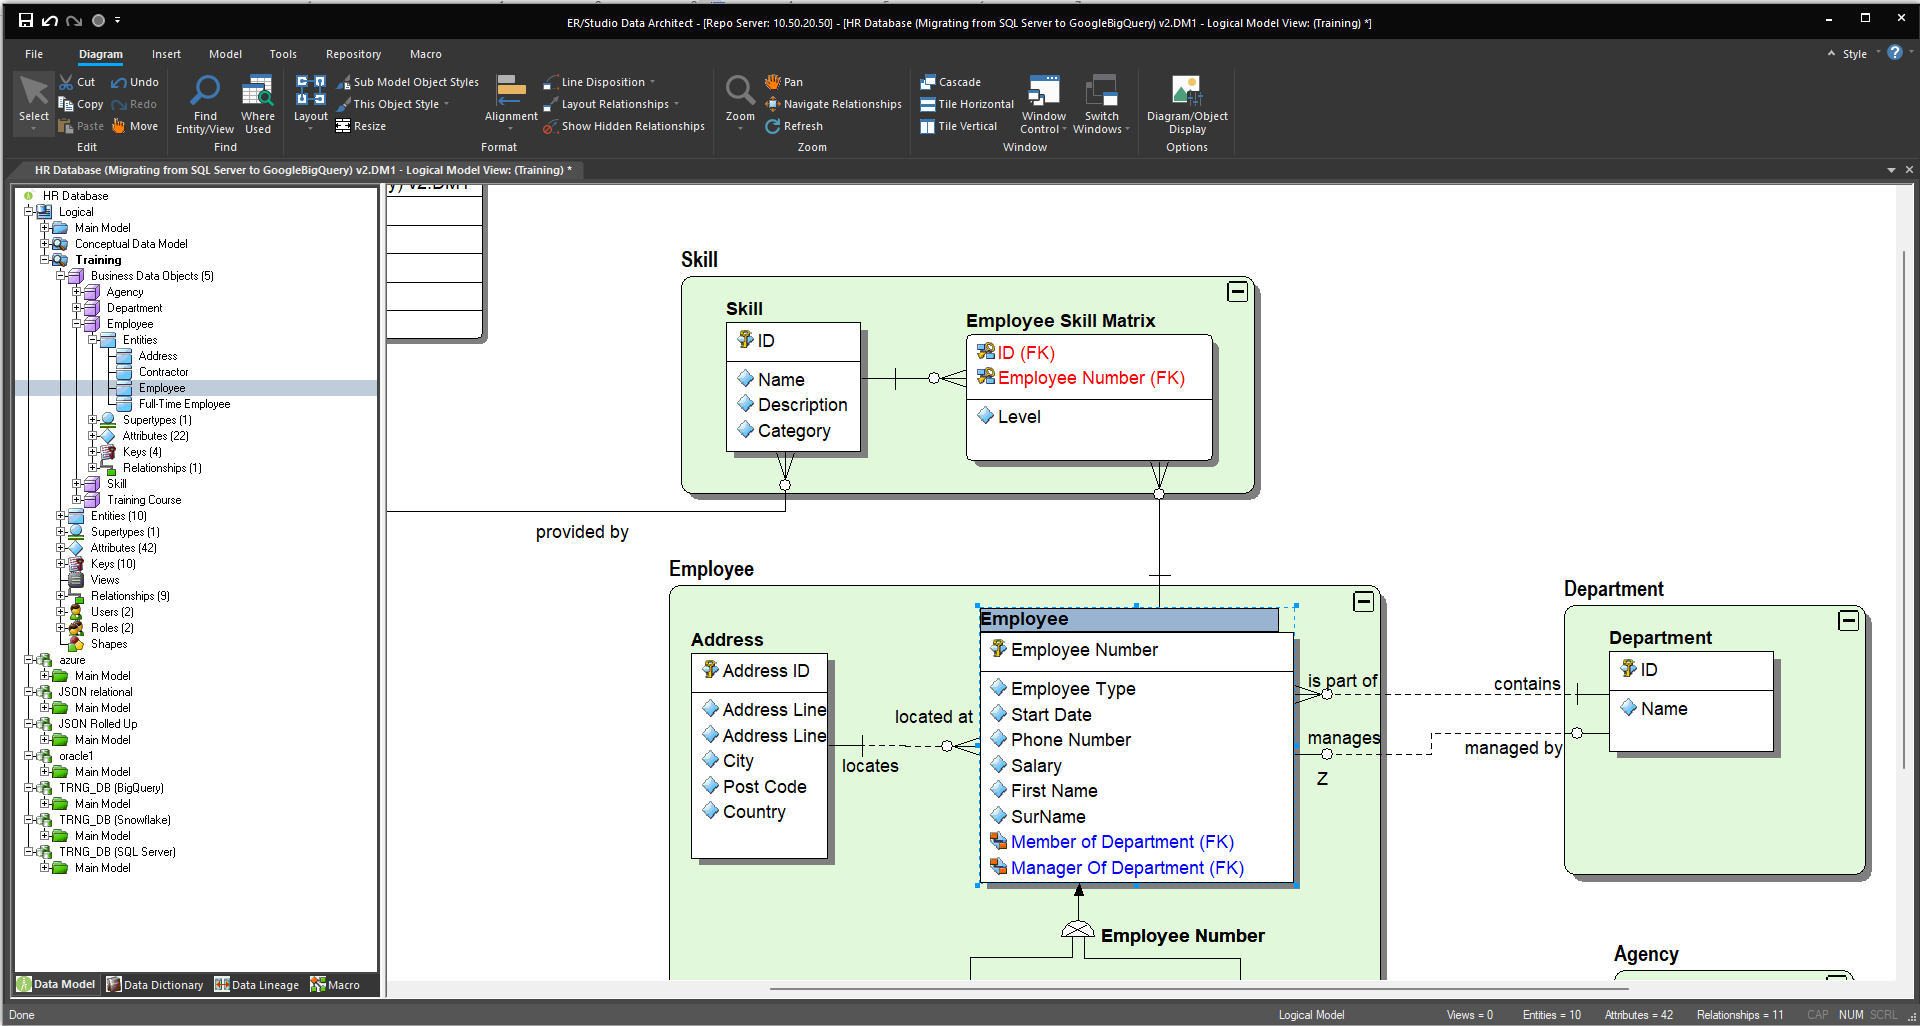Open the Repository menu
Viewport: 1920px width, 1026px height.
(x=353, y=54)
